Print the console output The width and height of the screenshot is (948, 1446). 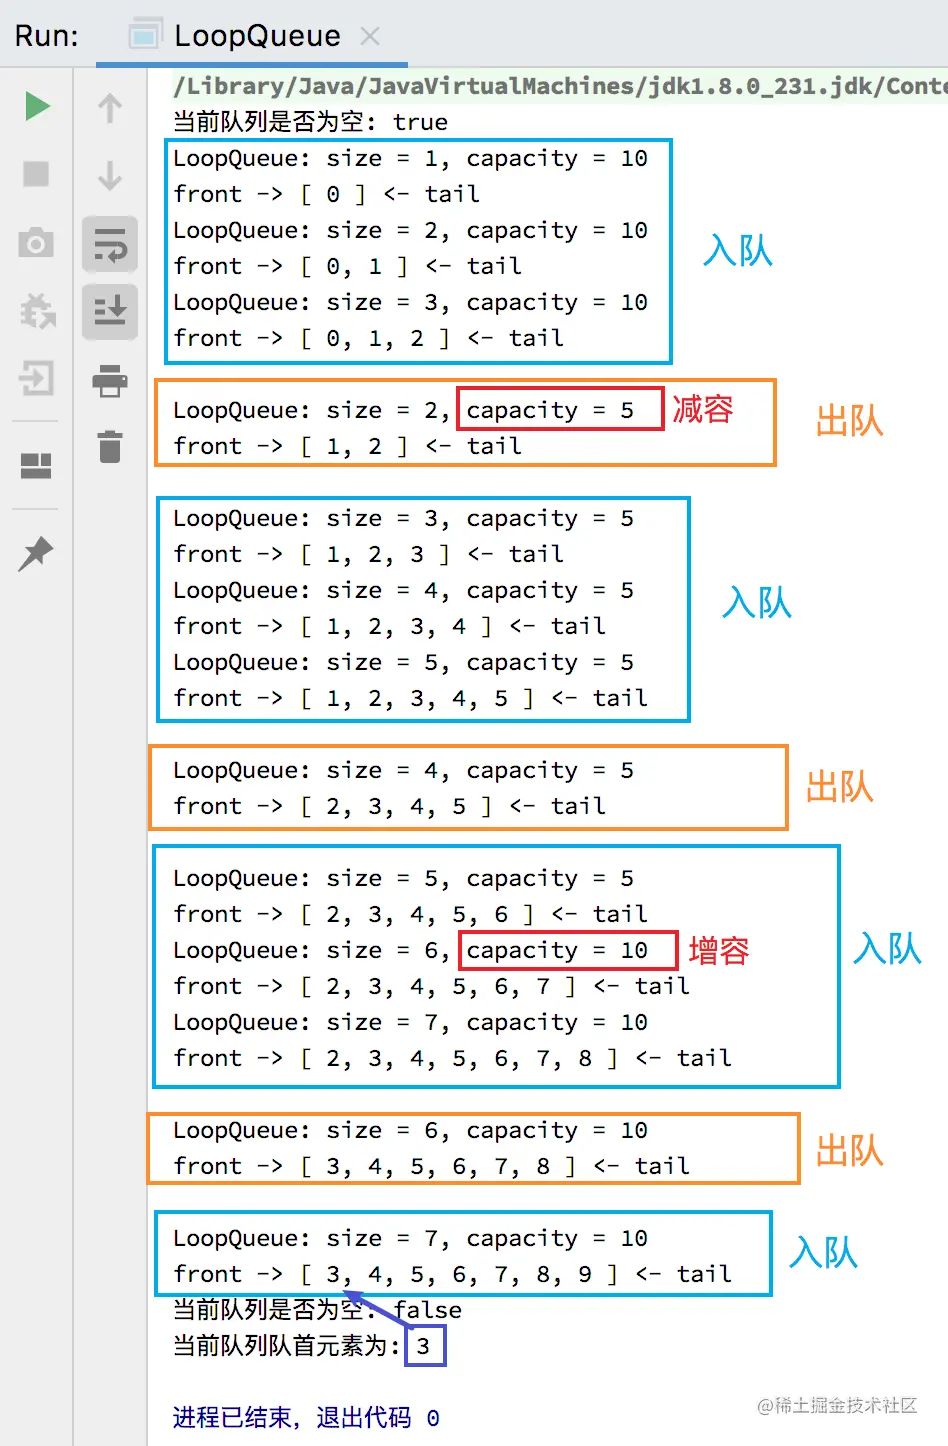[x=110, y=383]
